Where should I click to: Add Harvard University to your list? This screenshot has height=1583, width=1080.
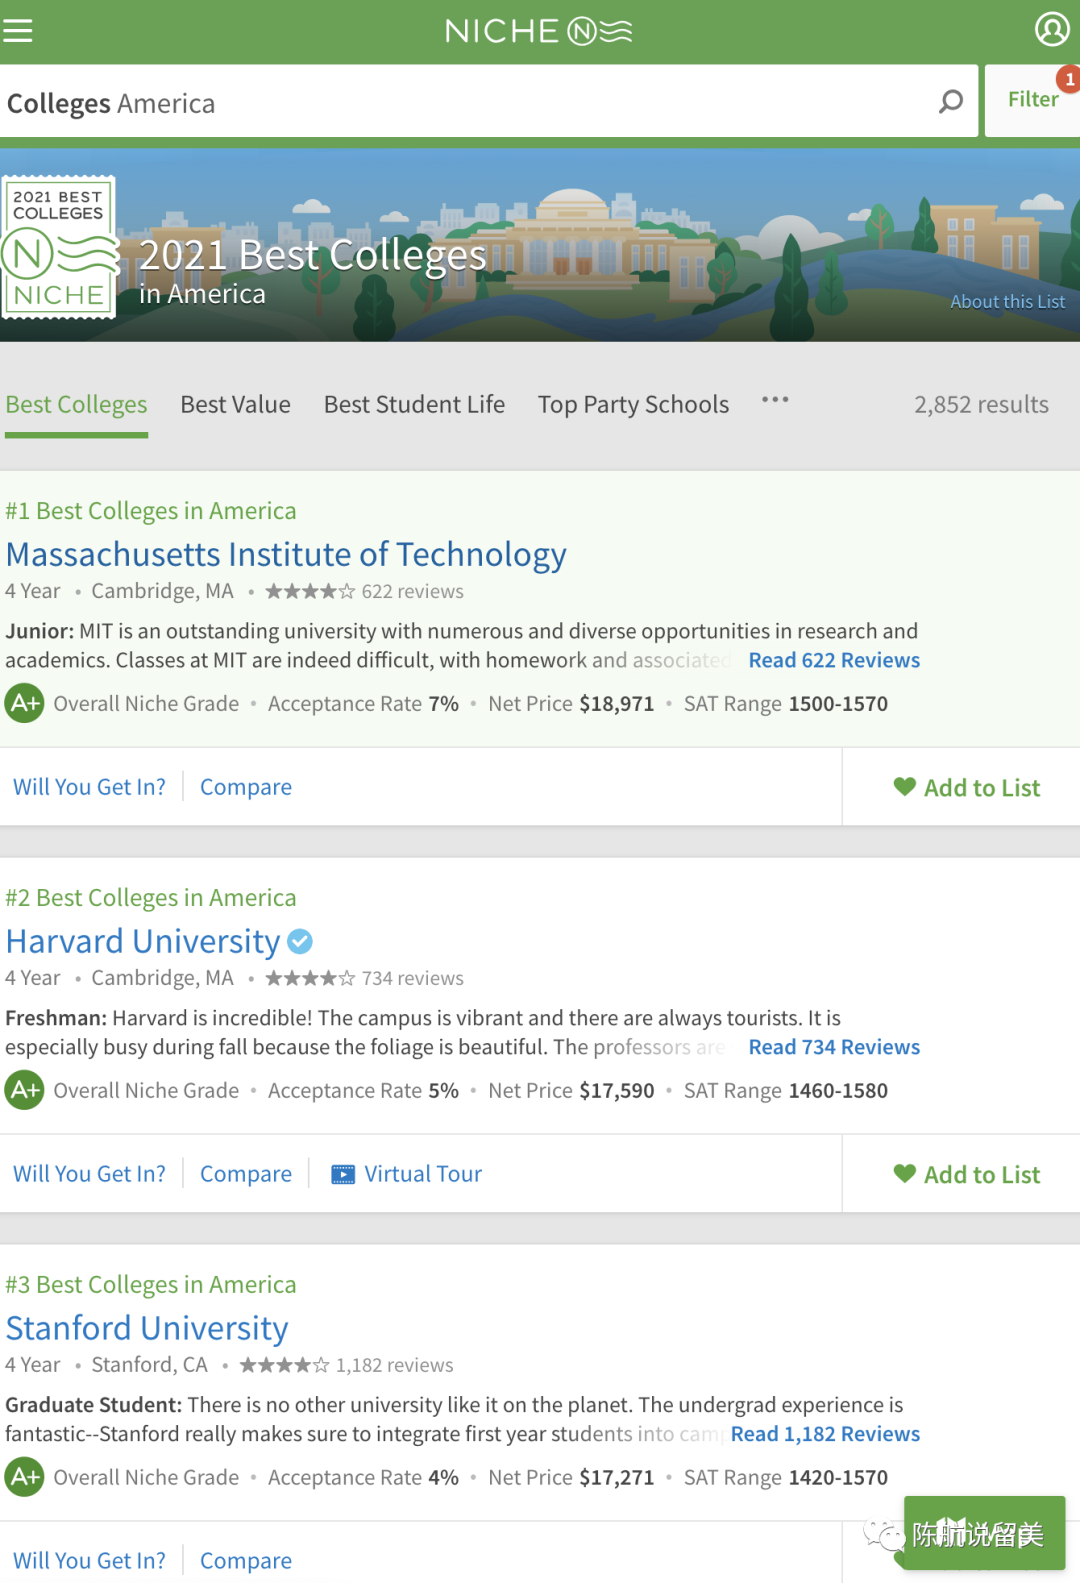966,1175
